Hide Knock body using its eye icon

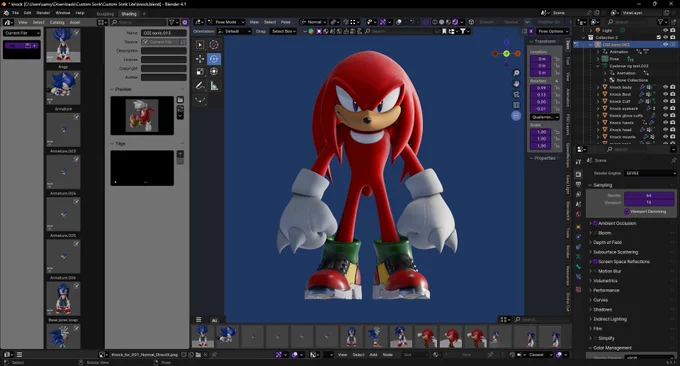click(x=665, y=87)
